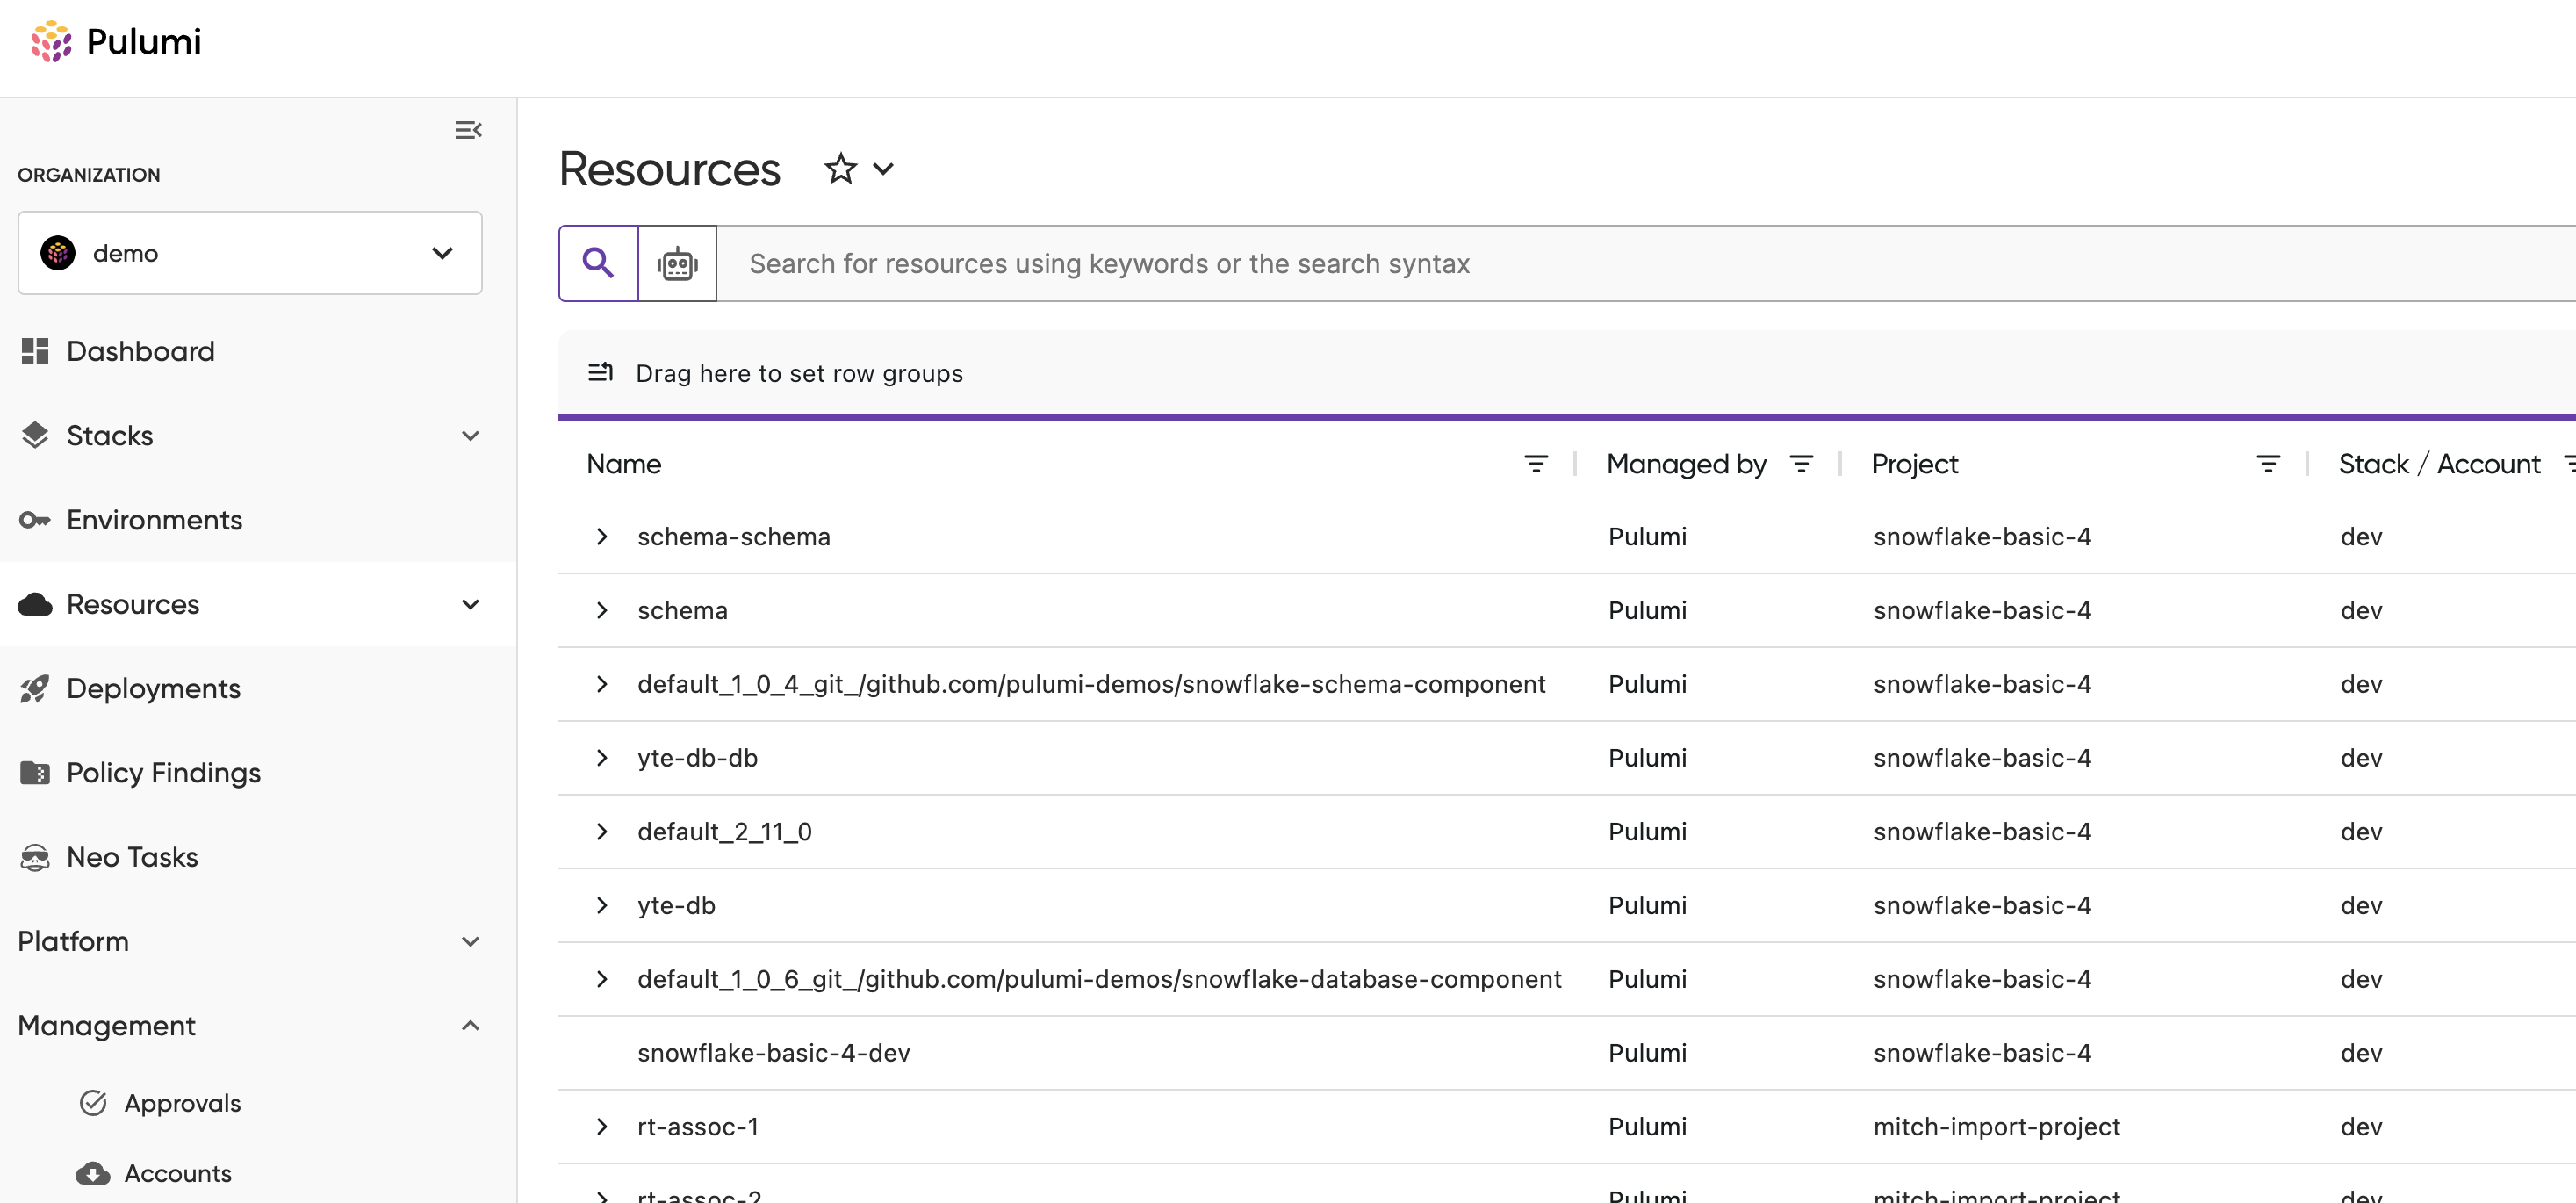Click the Pulumi wordmark
Image resolution: width=2576 pixels, height=1203 pixels.
(x=144, y=42)
